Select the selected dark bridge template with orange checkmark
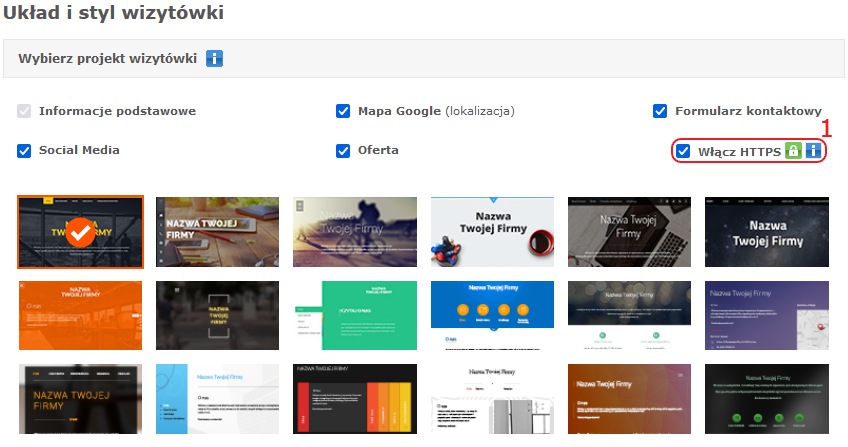 pos(81,232)
